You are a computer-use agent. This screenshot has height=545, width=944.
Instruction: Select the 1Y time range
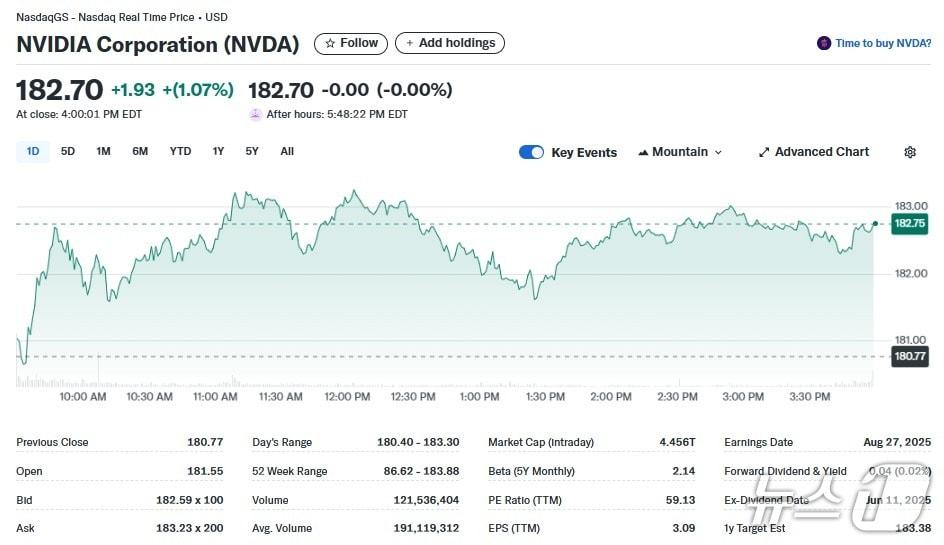pos(218,152)
